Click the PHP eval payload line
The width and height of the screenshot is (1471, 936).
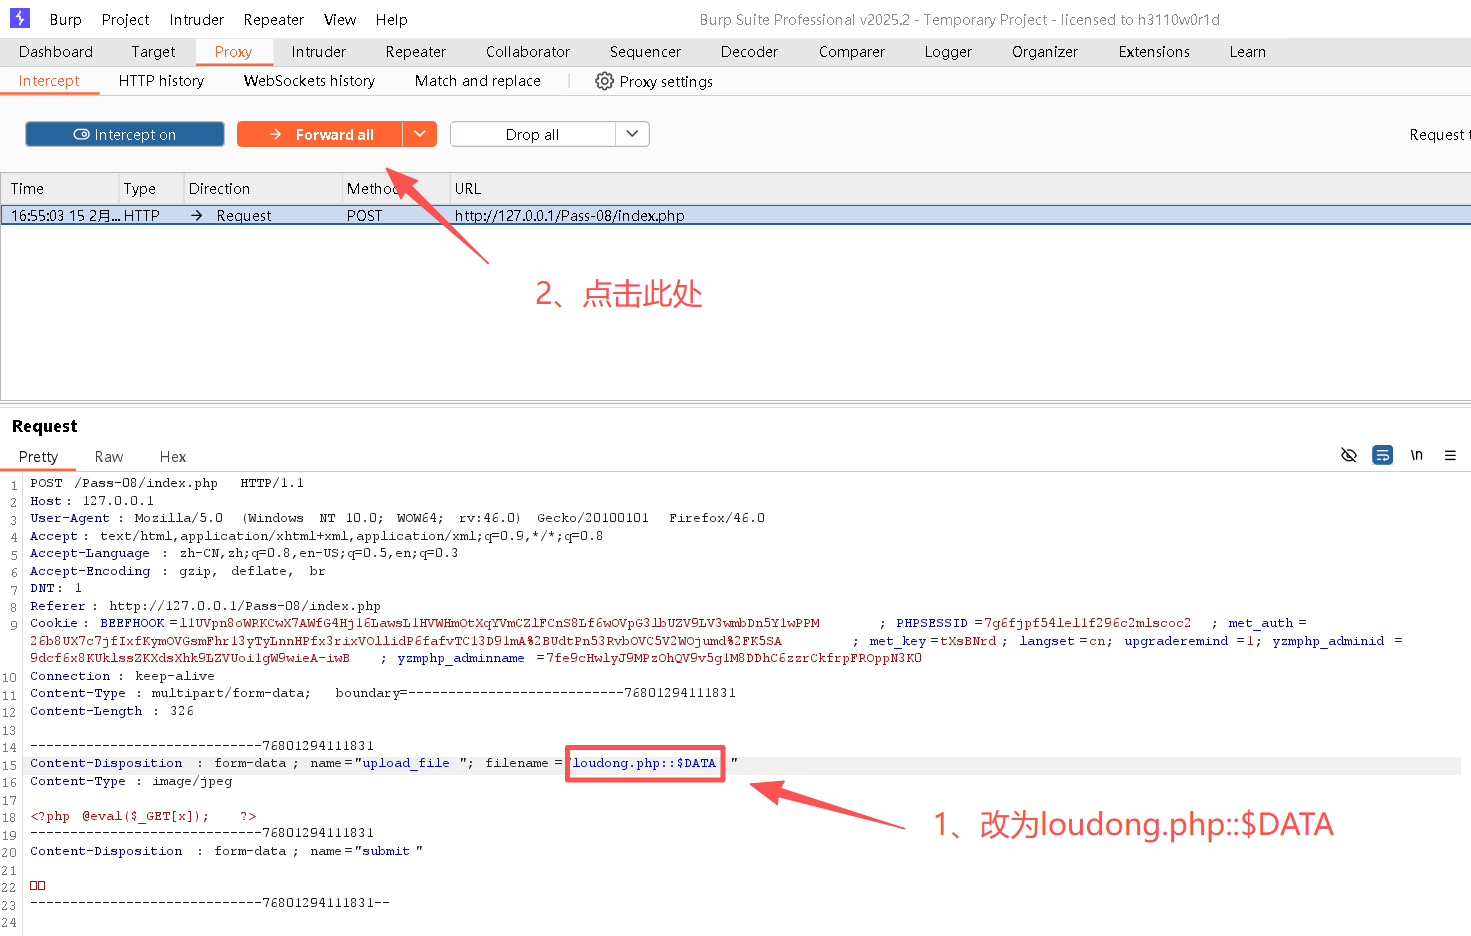(143, 816)
